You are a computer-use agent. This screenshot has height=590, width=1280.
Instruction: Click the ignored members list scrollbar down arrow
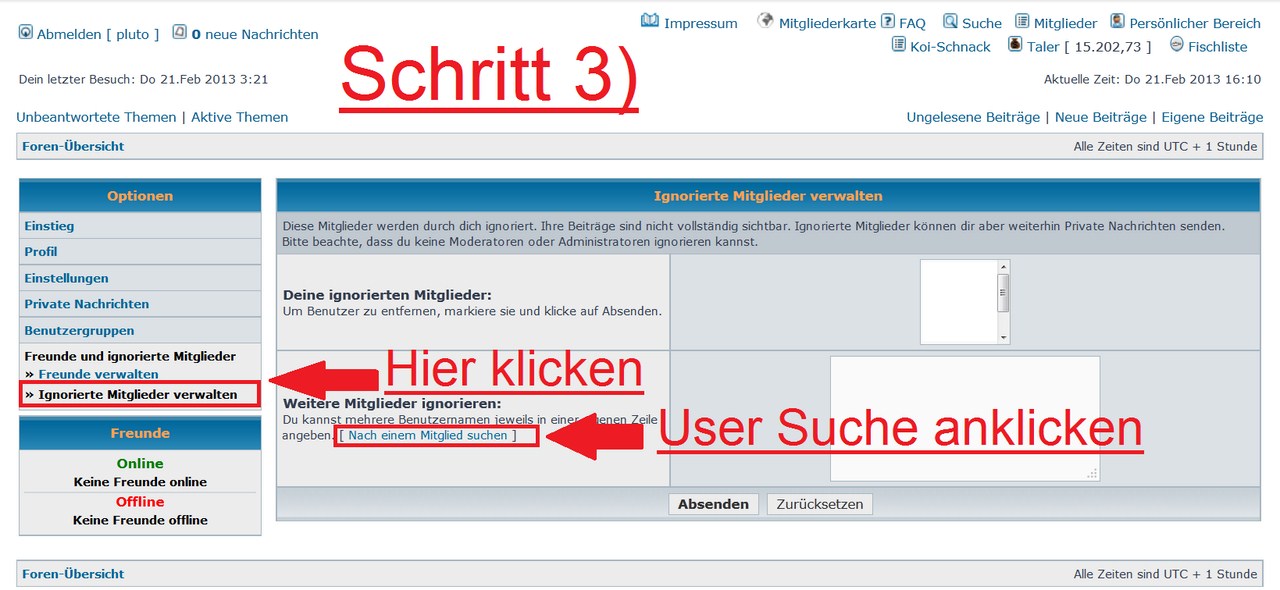(1004, 338)
